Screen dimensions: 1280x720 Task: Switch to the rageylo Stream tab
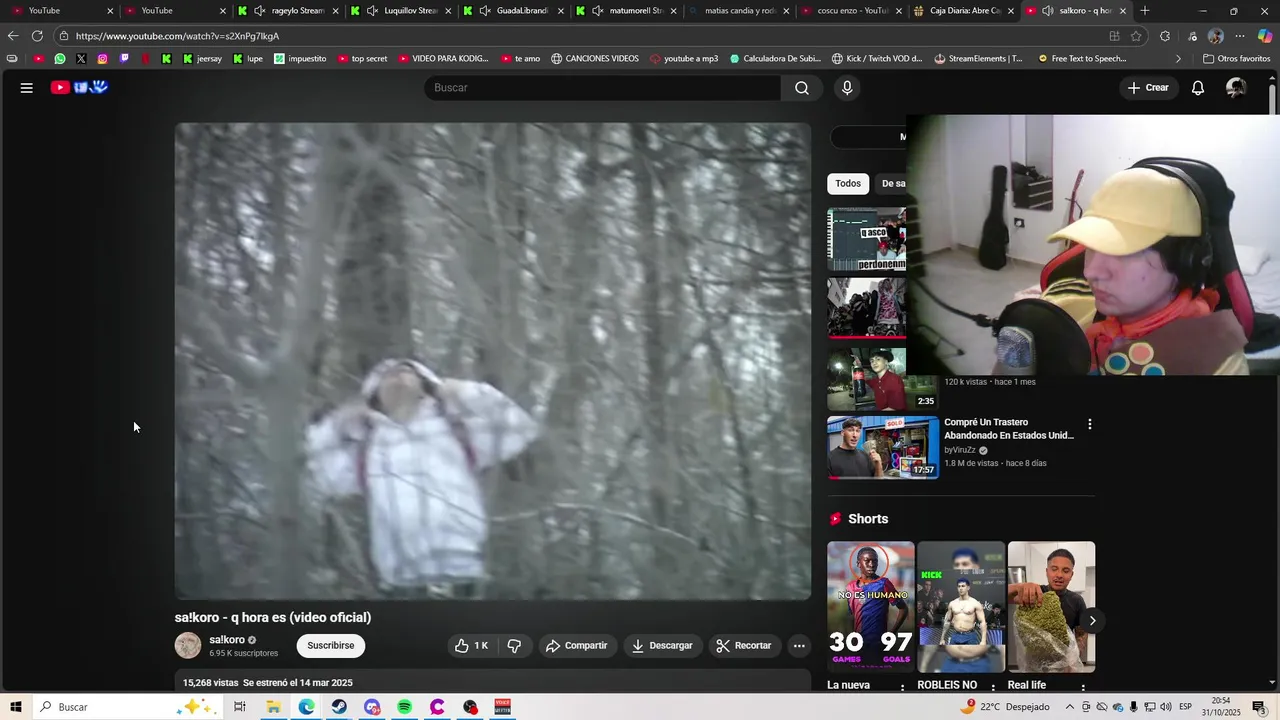click(x=288, y=11)
